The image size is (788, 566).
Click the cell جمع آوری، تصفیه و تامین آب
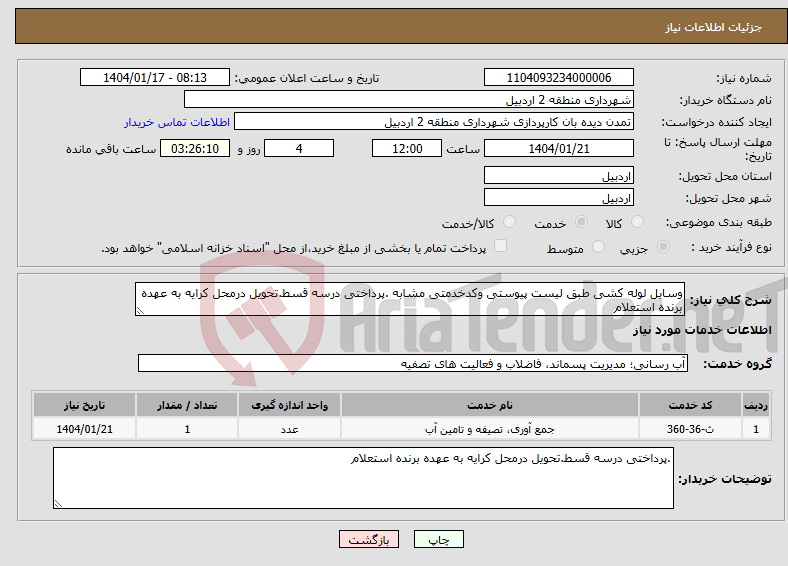[490, 429]
